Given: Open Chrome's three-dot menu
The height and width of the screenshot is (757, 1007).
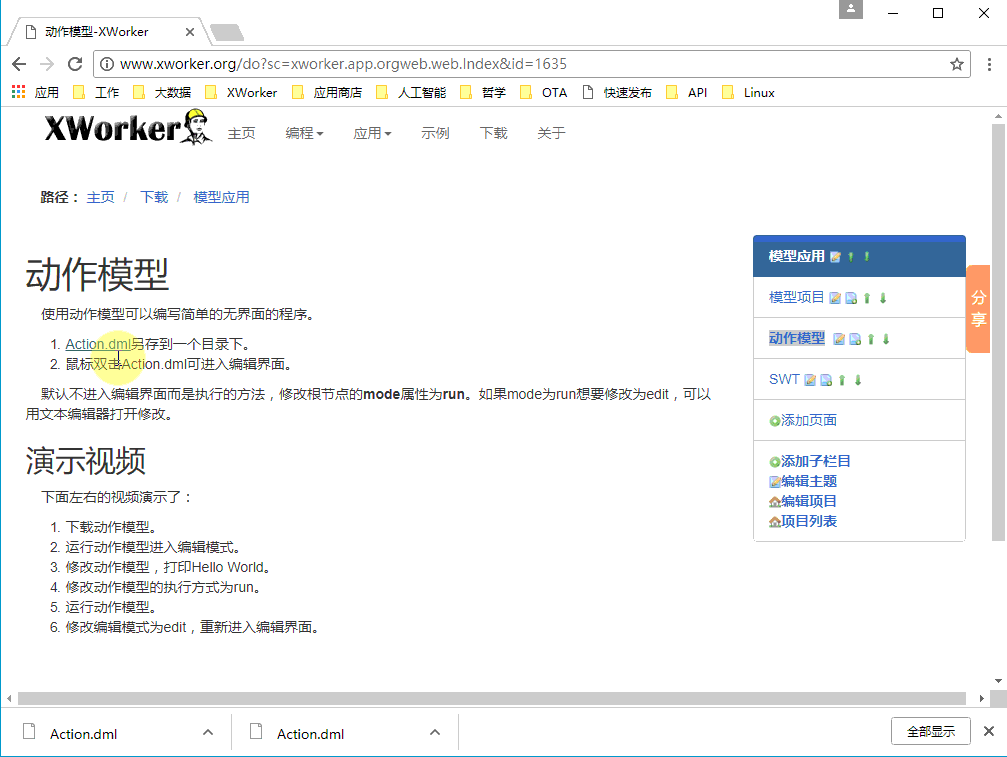Looking at the screenshot, I should [989, 64].
